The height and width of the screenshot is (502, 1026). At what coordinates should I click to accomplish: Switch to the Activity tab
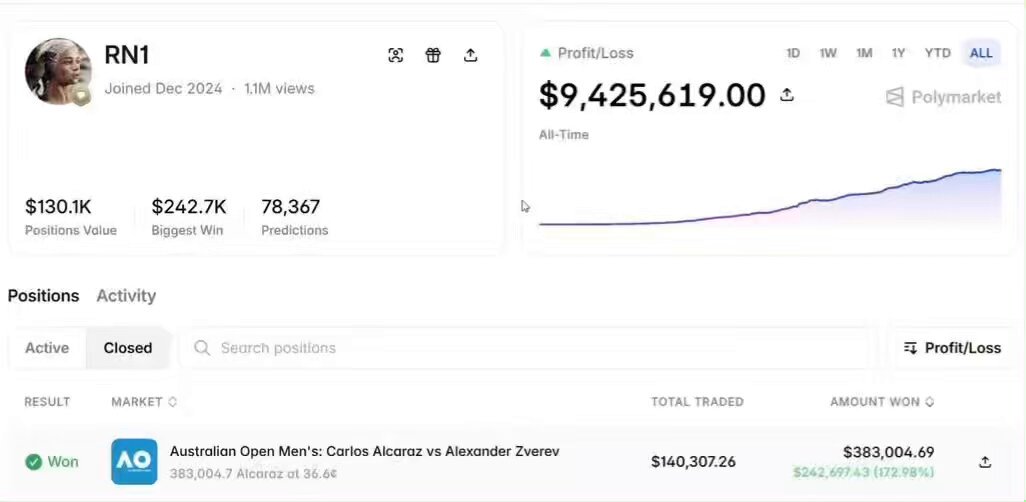[x=126, y=296]
